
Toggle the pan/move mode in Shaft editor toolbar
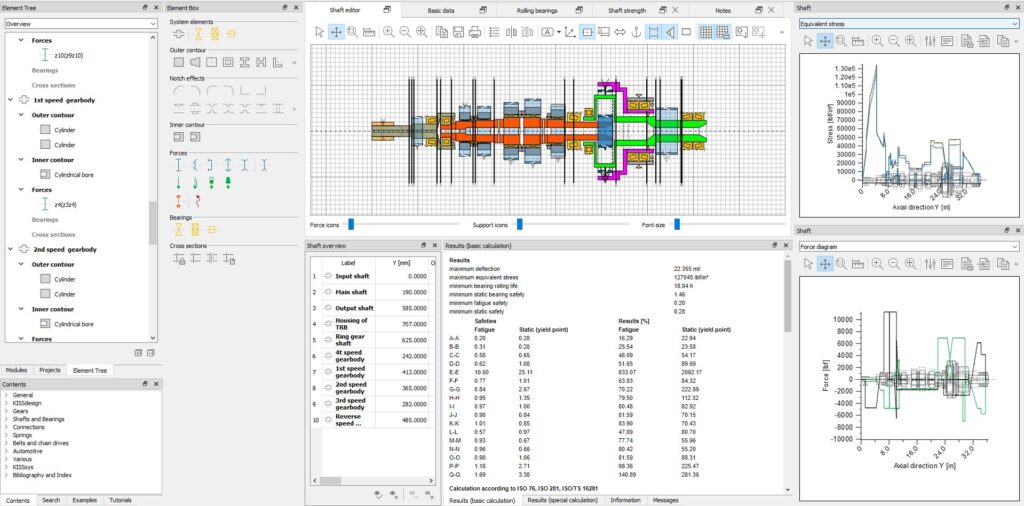point(336,32)
